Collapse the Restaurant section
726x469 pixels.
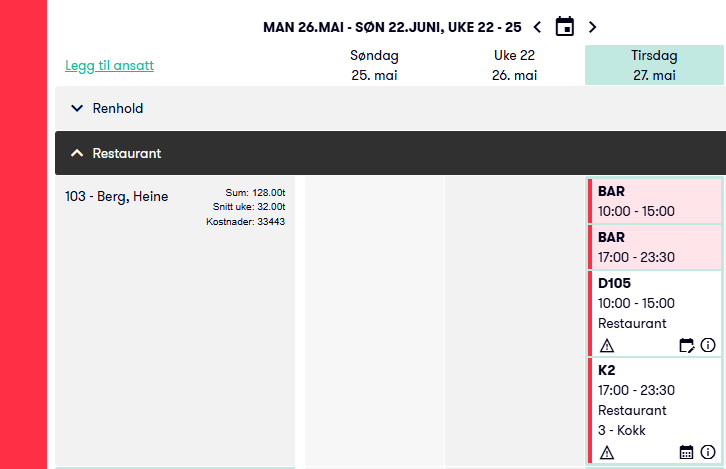77,153
